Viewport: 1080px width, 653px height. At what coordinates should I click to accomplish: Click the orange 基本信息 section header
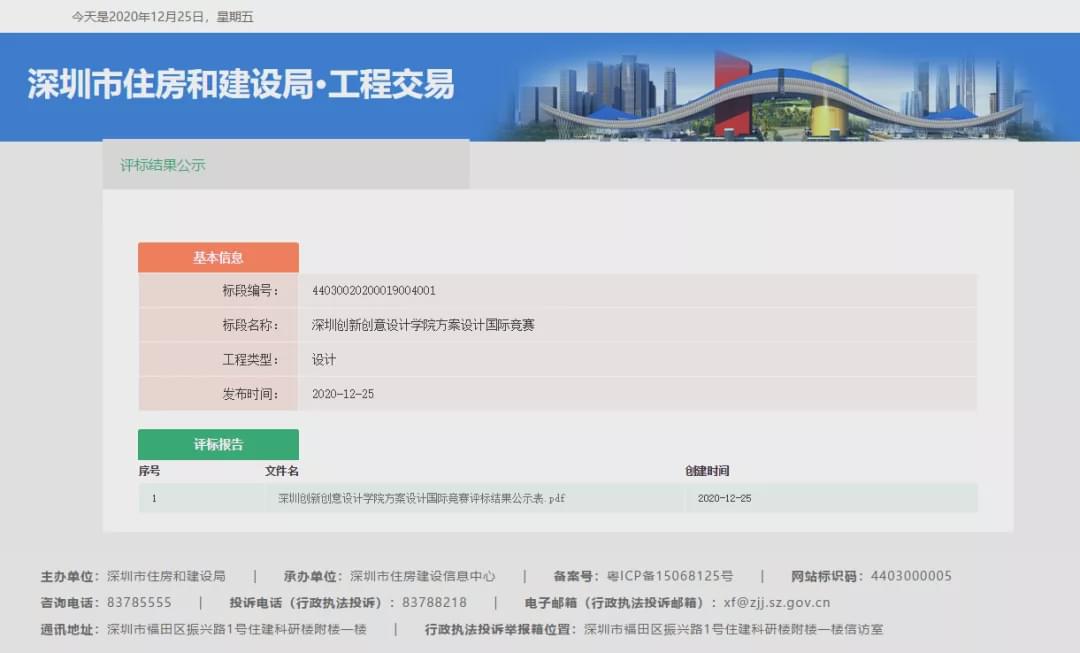(x=218, y=258)
